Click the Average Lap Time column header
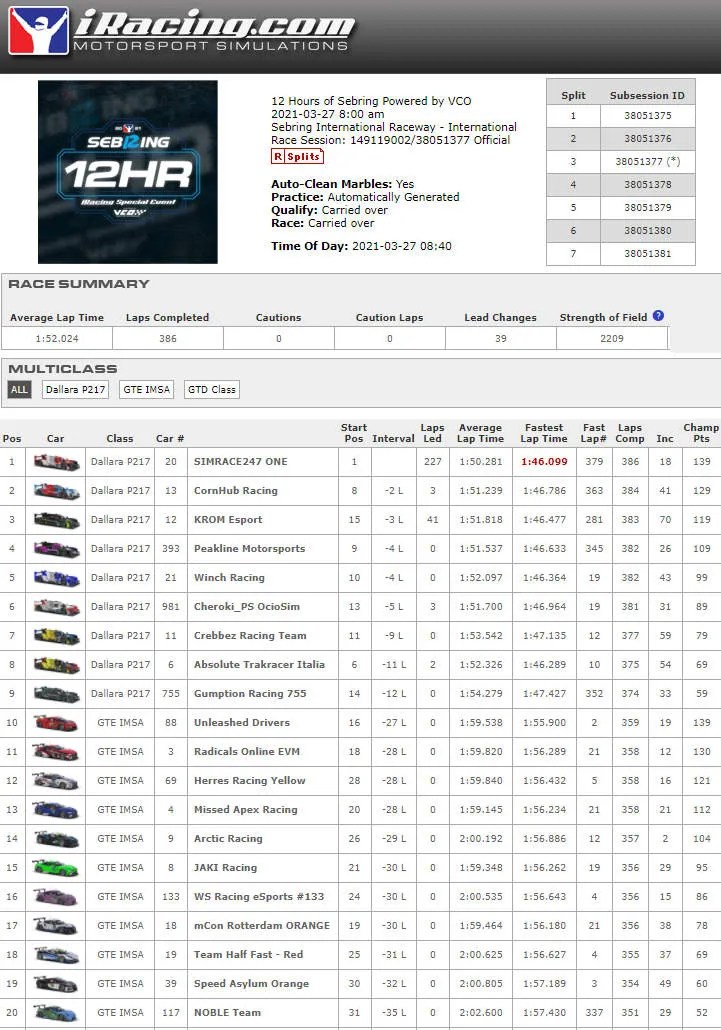721x1030 pixels. click(481, 433)
